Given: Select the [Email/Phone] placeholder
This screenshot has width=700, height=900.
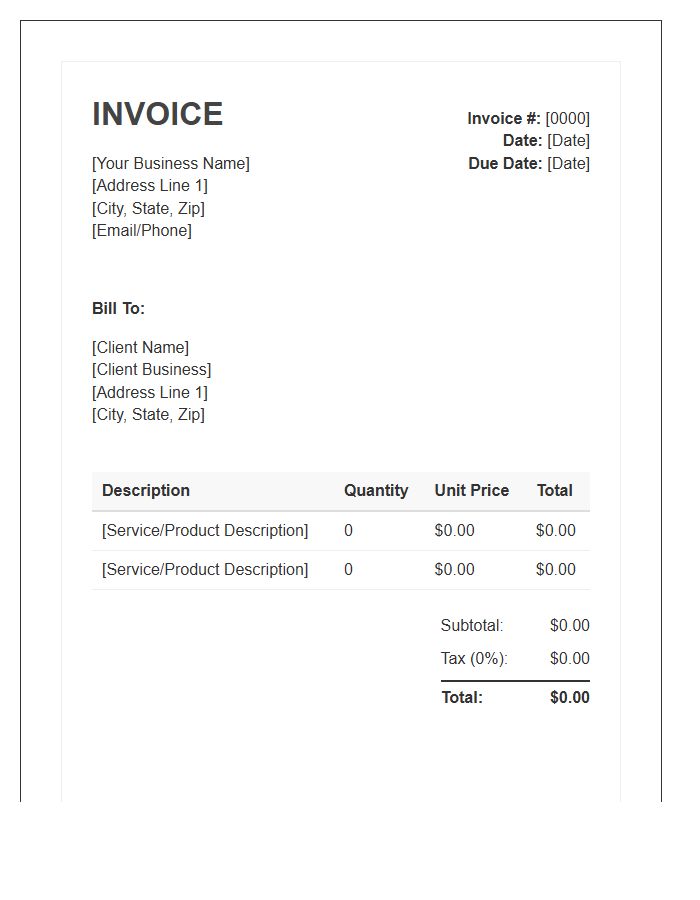Looking at the screenshot, I should point(142,231).
